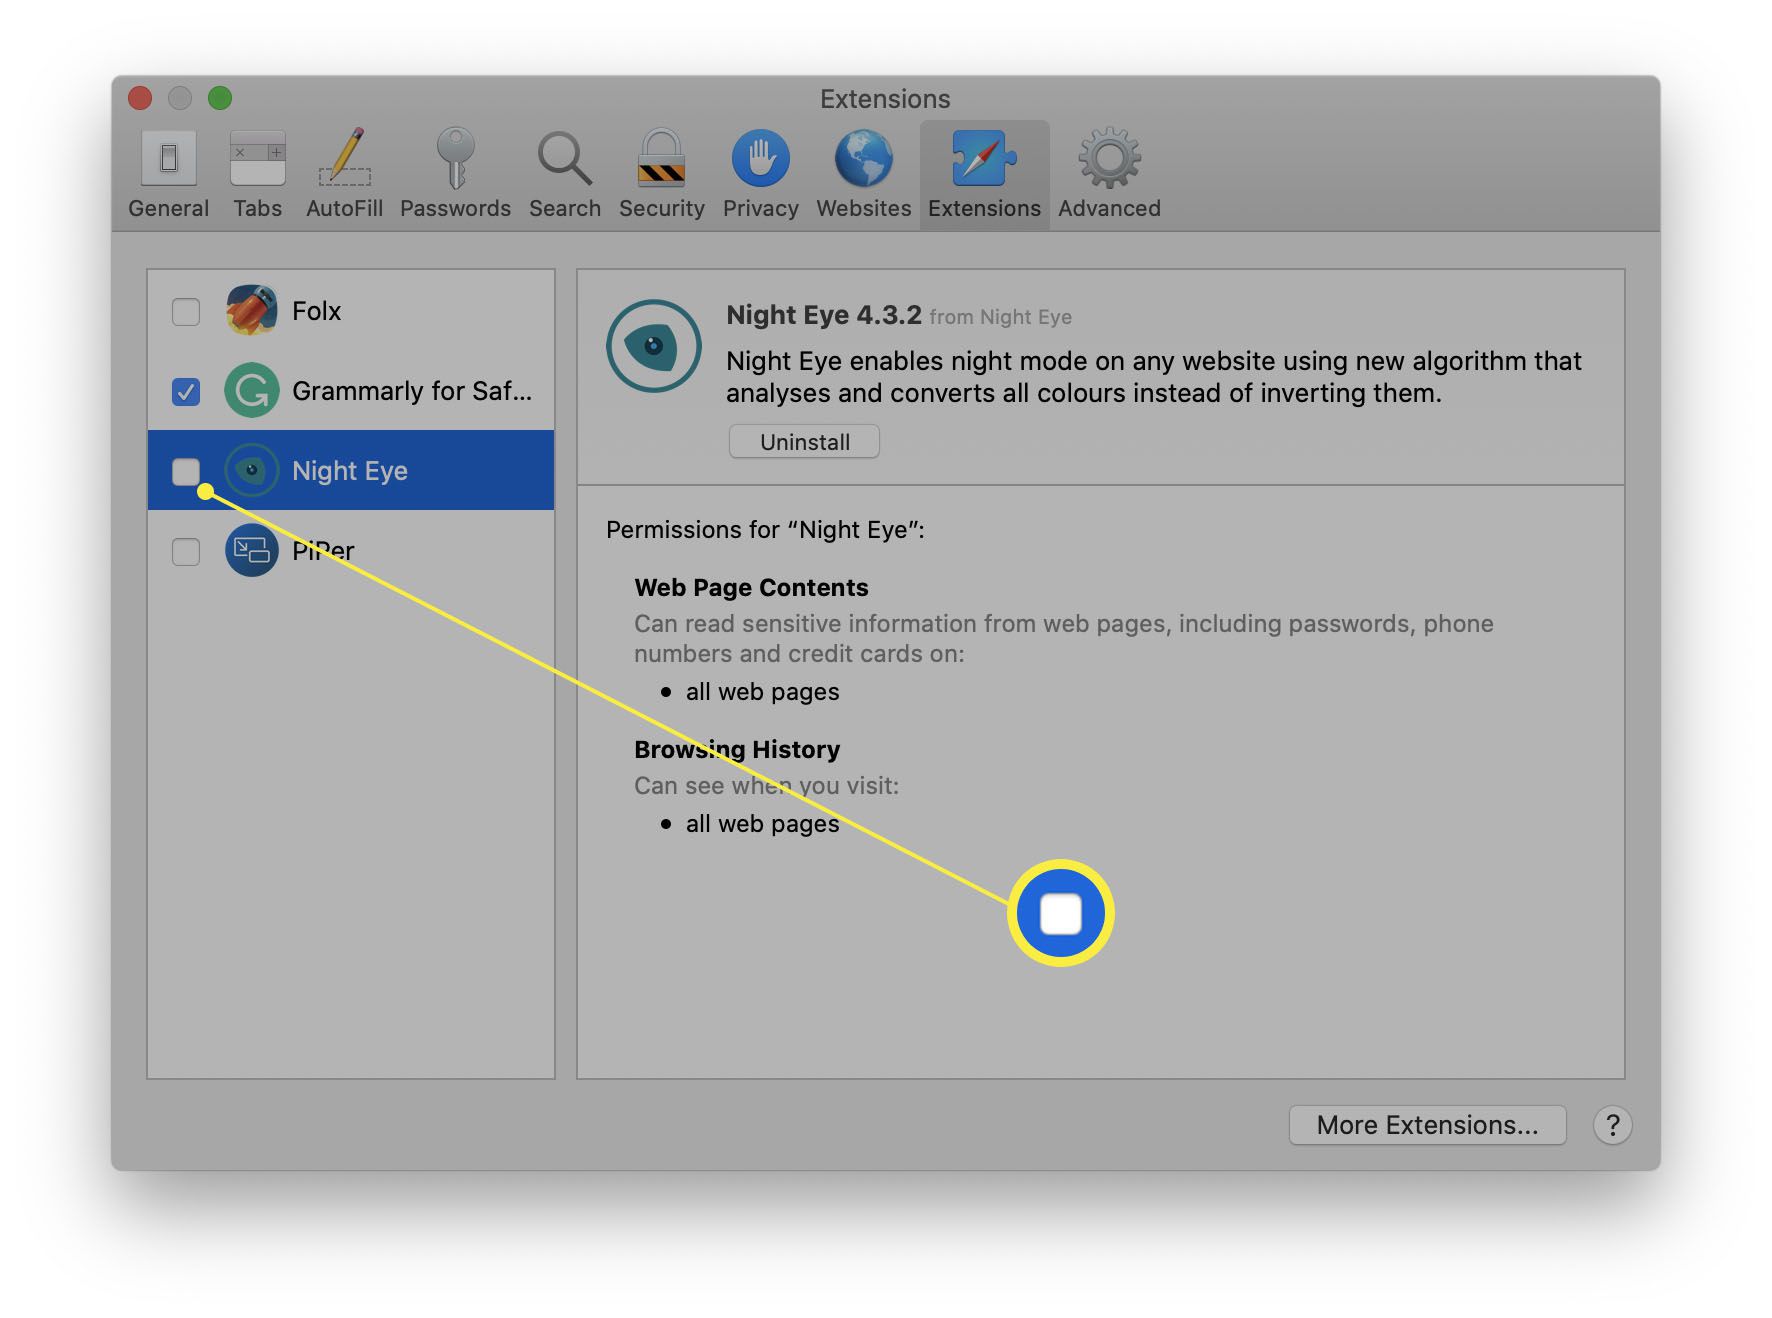Enable the PiPer extension checkbox
Image resolution: width=1772 pixels, height=1318 pixels.
186,551
